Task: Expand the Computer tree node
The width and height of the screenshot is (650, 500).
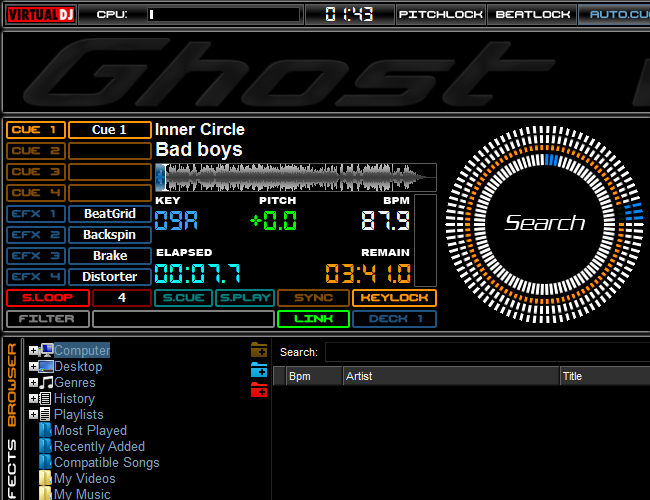Action: click(x=33, y=351)
